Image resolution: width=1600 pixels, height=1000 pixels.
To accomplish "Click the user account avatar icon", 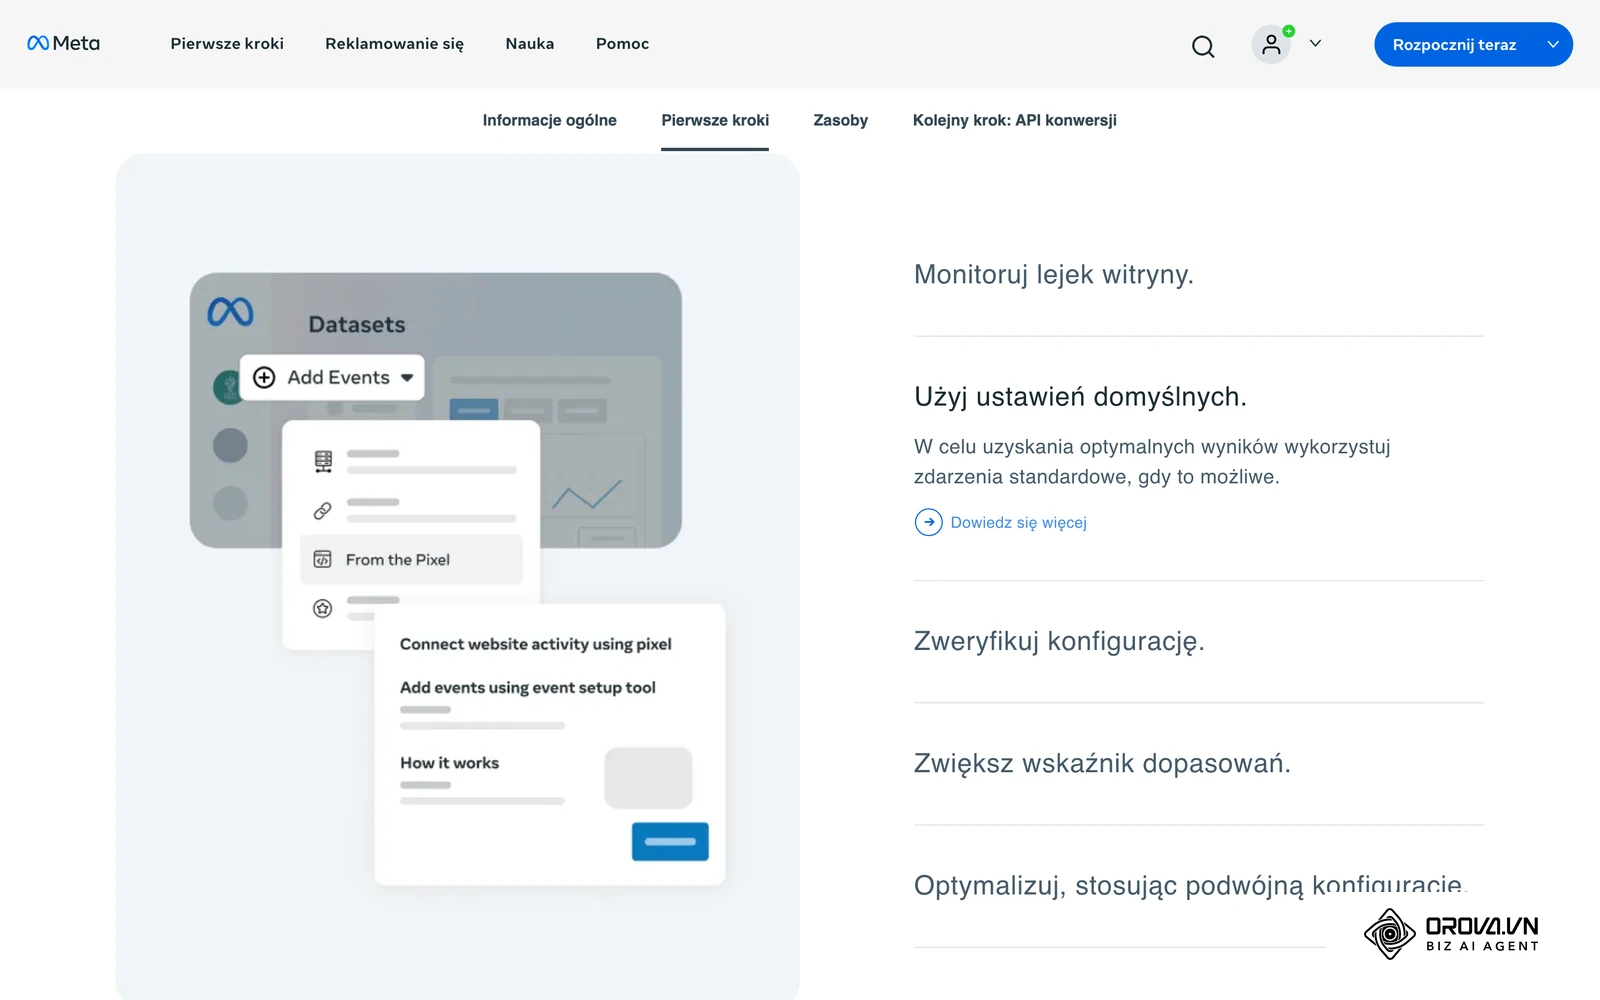I will coord(1271,45).
